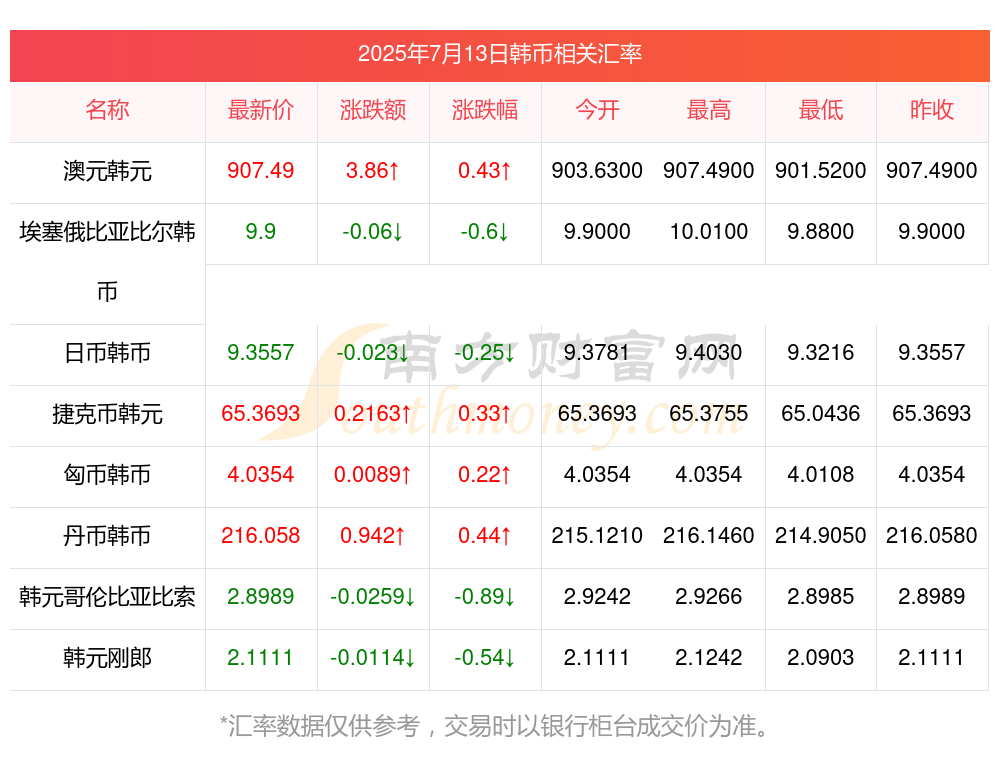This screenshot has width=1000, height=757.
Task: Click red latest price 216.058
Action: 261,536
